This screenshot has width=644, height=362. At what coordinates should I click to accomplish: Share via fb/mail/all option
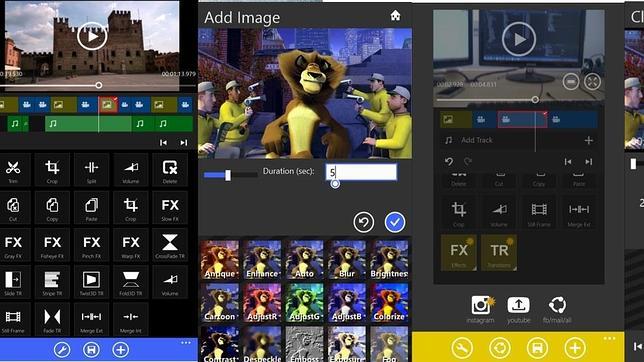coord(557,310)
